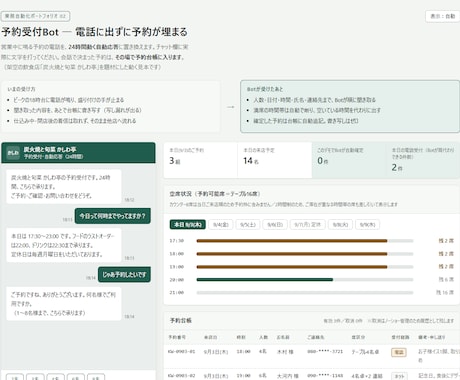Click the 2 件 phone reception stat card
Image resolution: width=460 pixels, height=380 pixels.
click(x=423, y=160)
